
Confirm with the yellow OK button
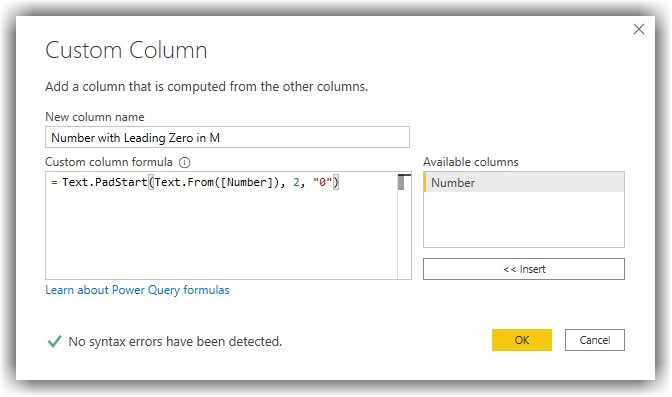coord(522,340)
